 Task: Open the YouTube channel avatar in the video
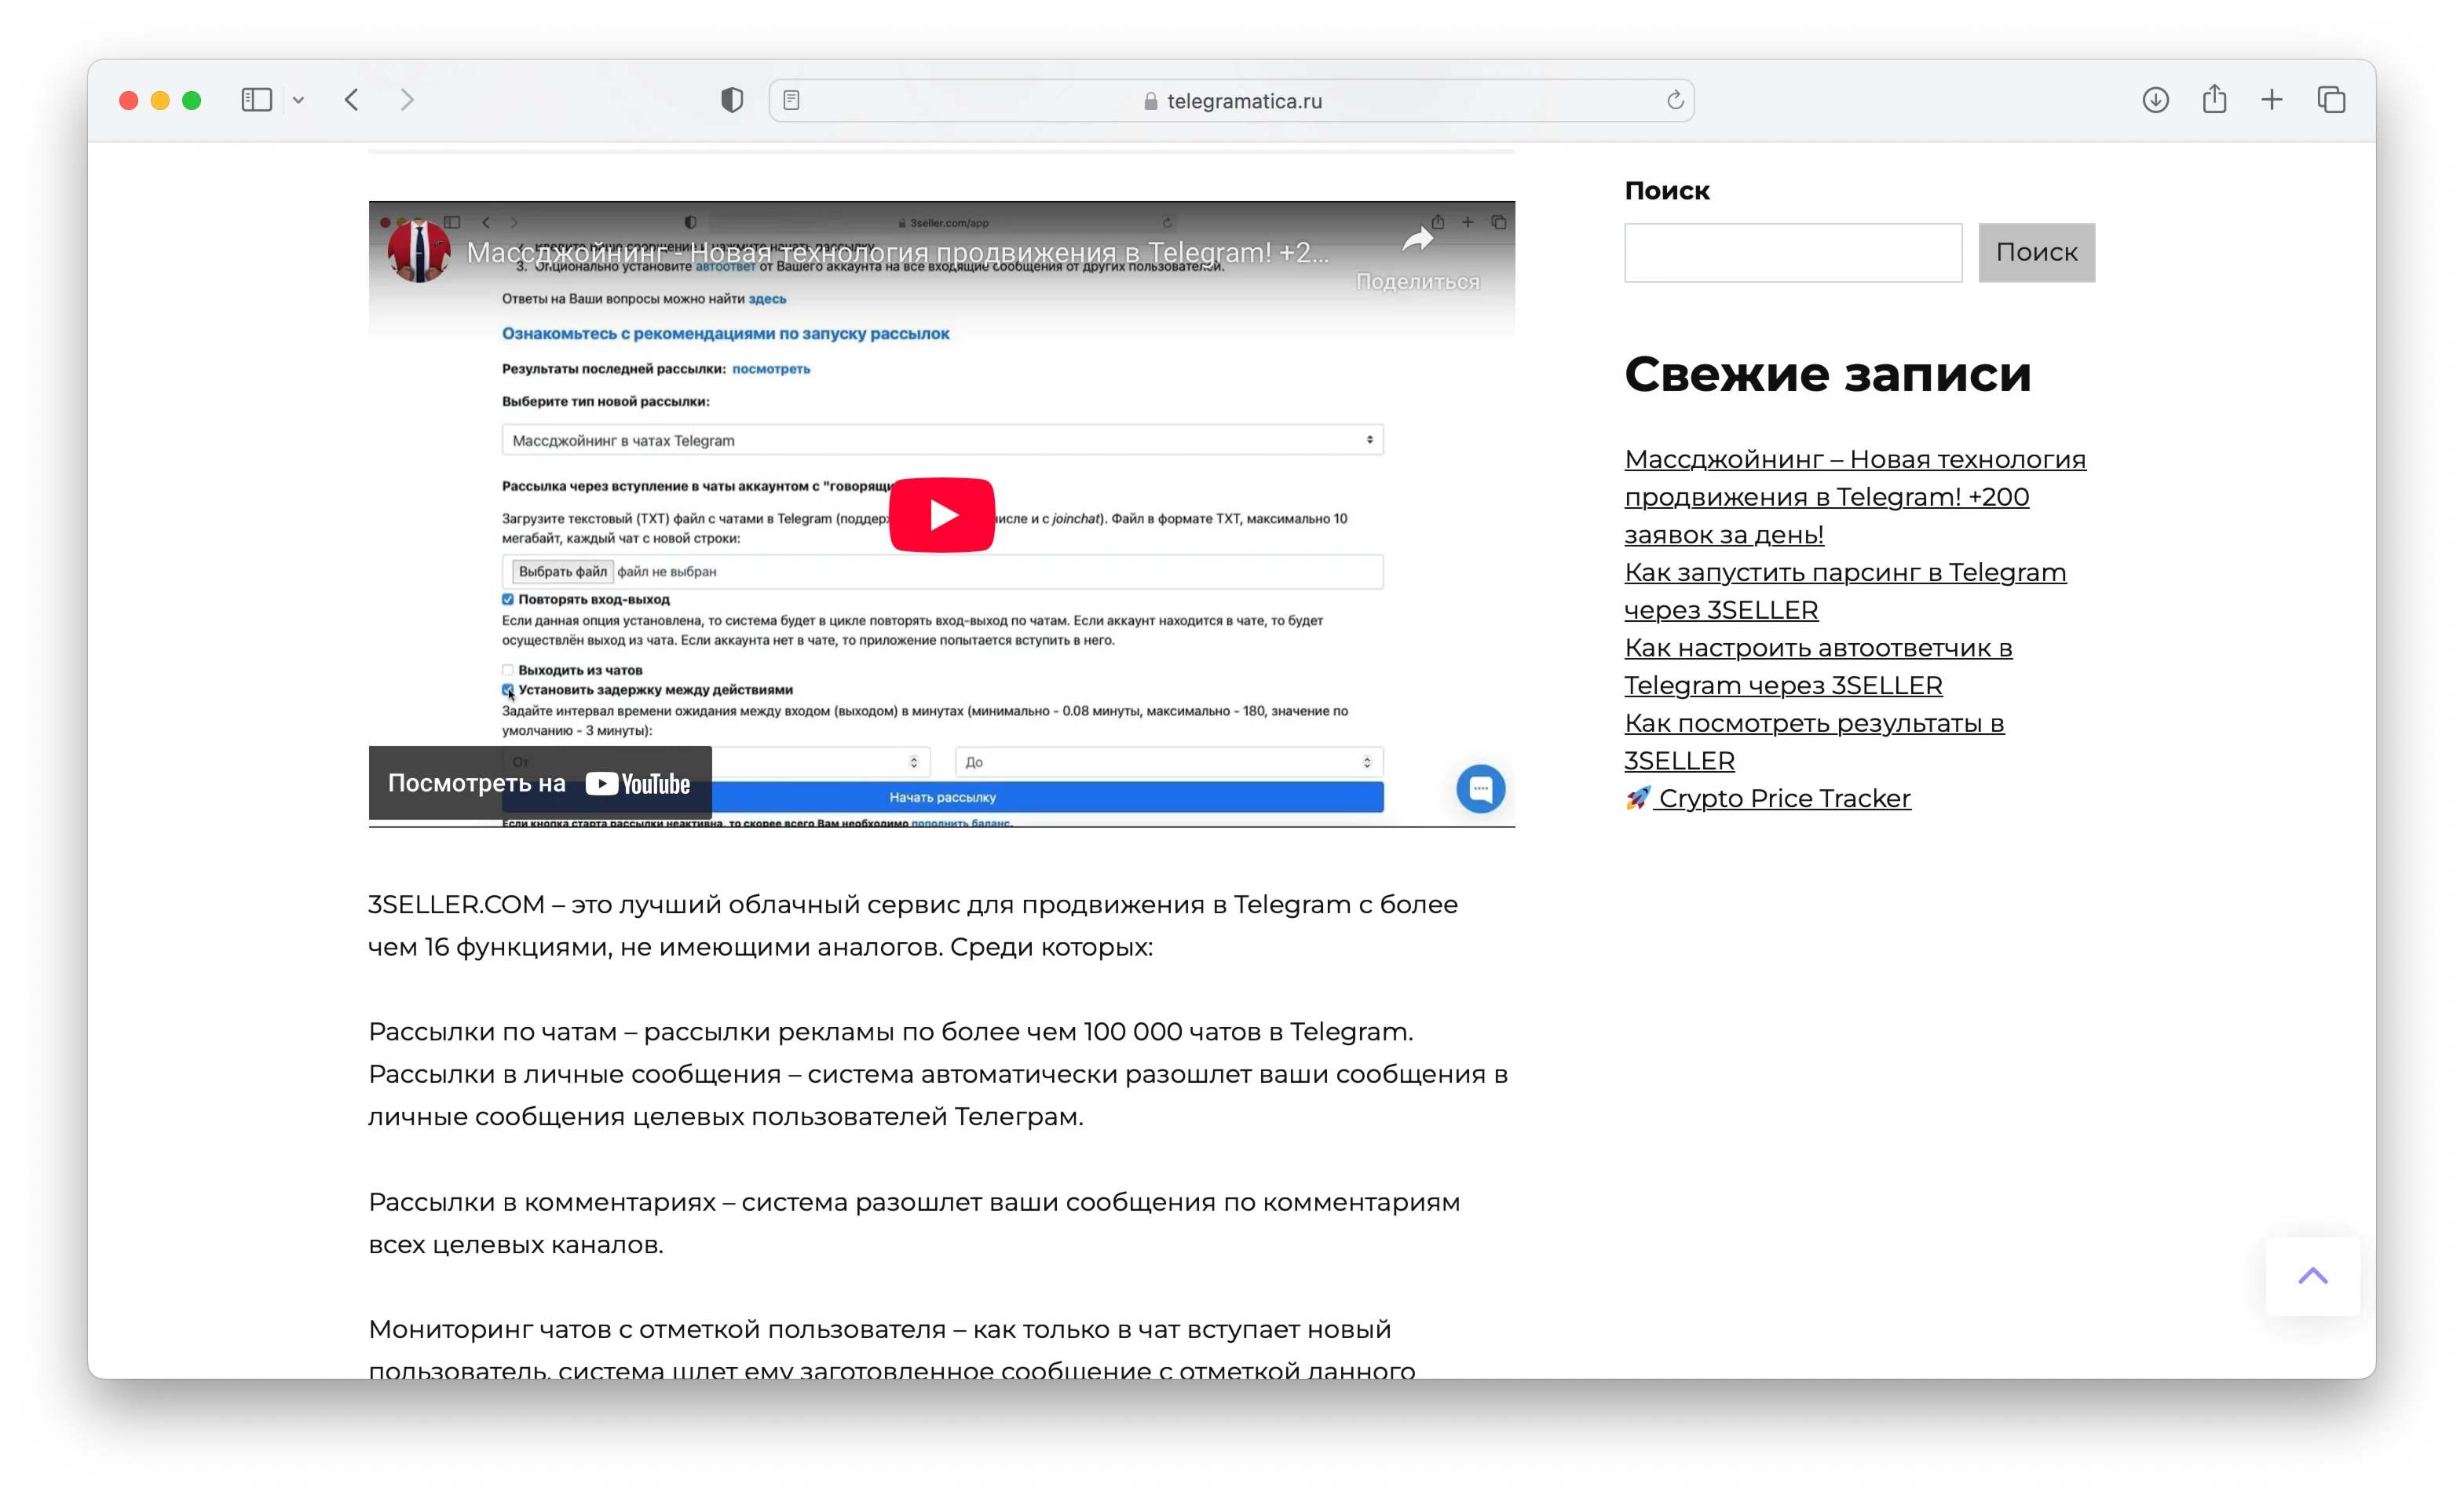pyautogui.click(x=418, y=251)
